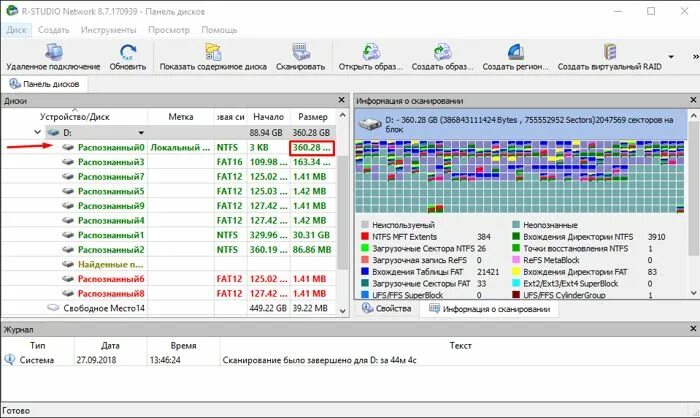
Task: Open the Помощь menu
Action: [219, 30]
